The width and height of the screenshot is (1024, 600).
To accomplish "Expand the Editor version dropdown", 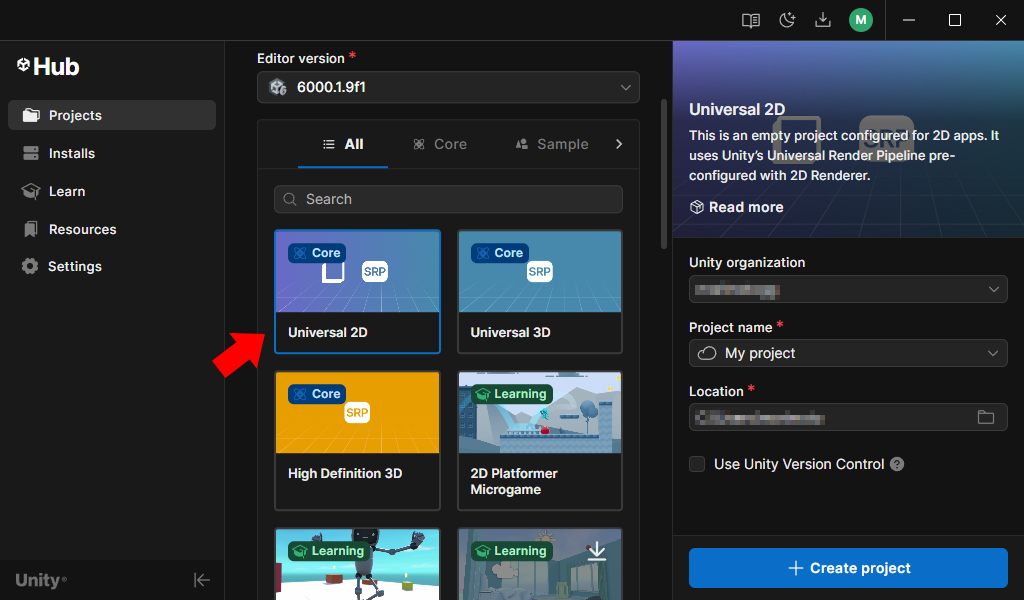I will pos(448,87).
